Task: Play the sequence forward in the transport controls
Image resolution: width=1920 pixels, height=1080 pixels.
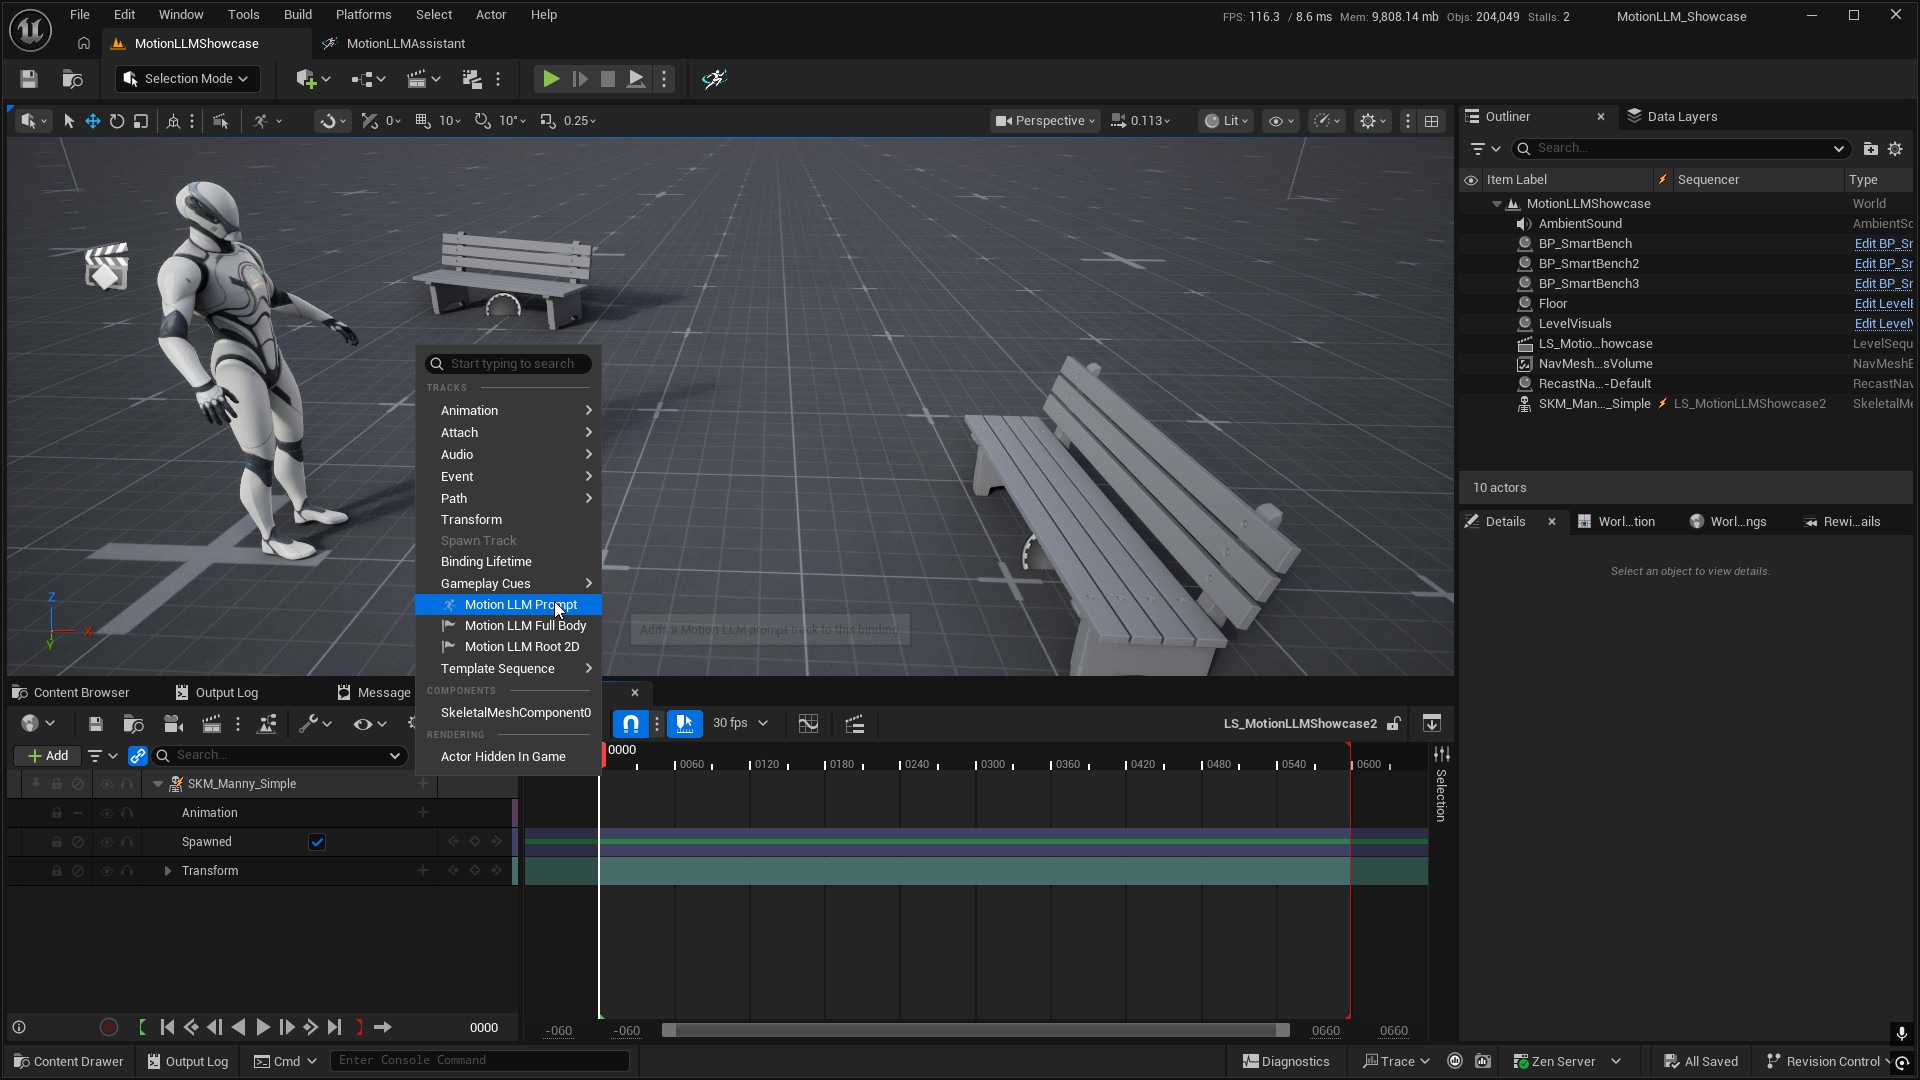Action: tap(263, 1027)
